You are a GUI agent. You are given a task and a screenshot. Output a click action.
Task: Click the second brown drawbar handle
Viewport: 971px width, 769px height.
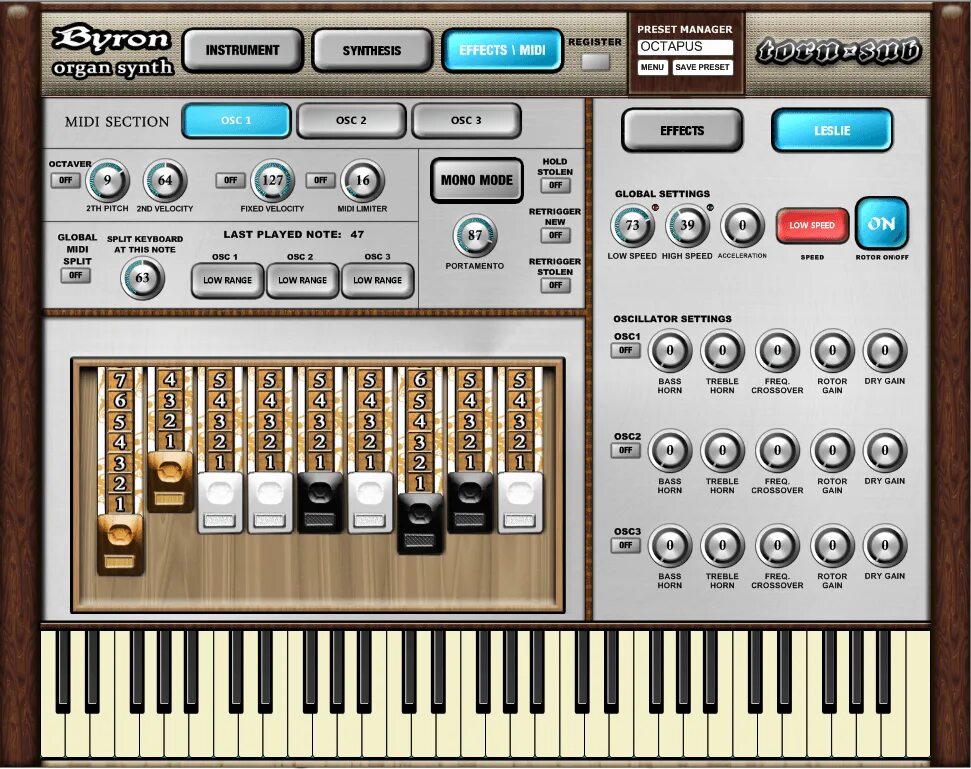pyautogui.click(x=170, y=482)
